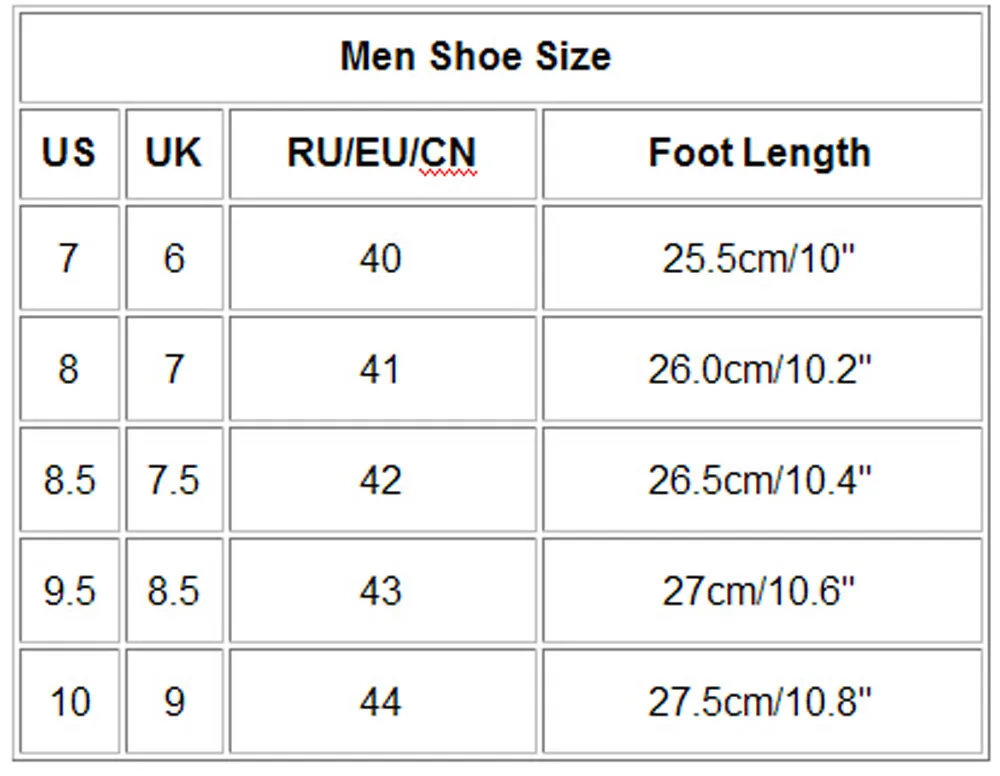Click the EU size 40 cell
The width and height of the screenshot is (1000, 776).
click(x=382, y=259)
